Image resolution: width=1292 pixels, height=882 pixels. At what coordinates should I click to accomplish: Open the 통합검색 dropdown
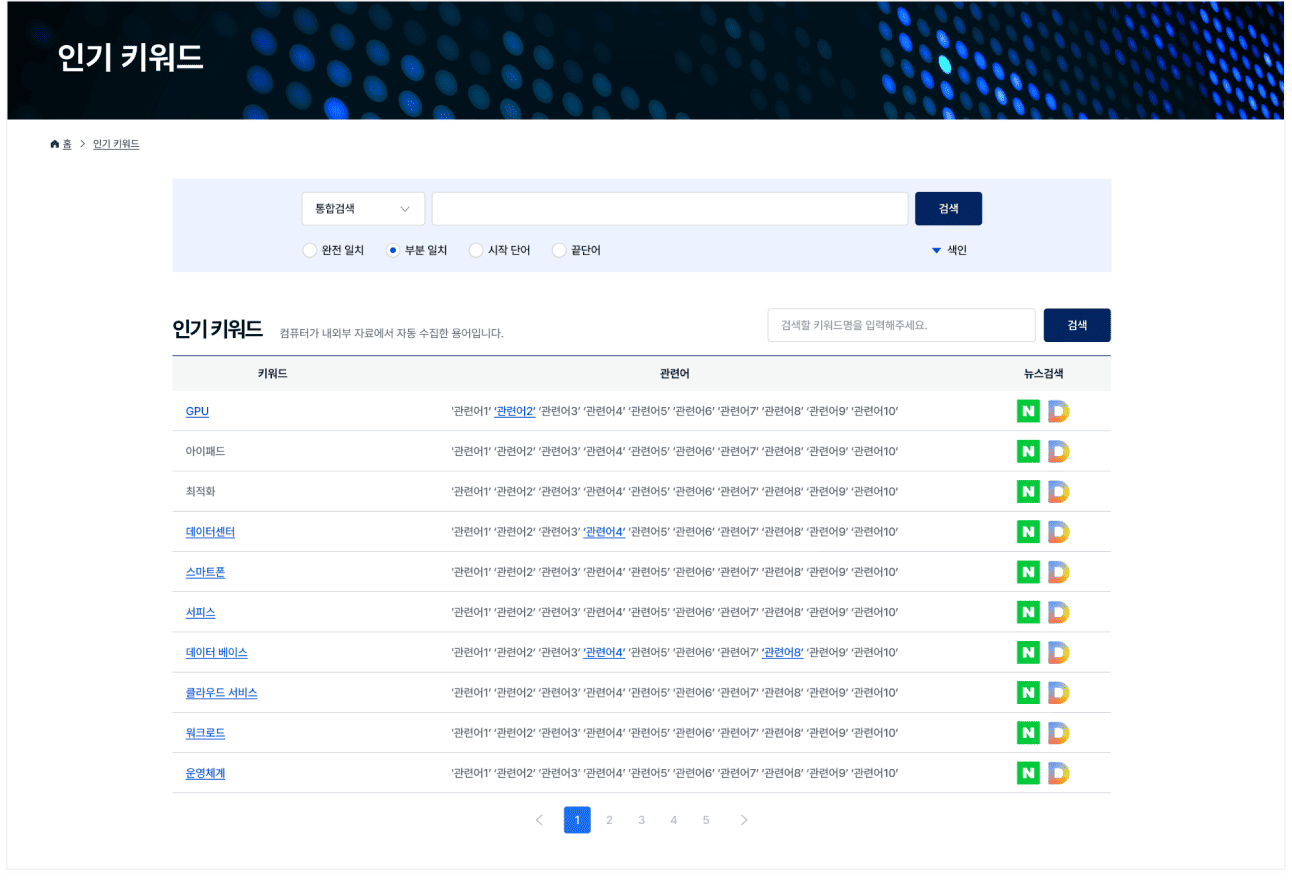(363, 209)
